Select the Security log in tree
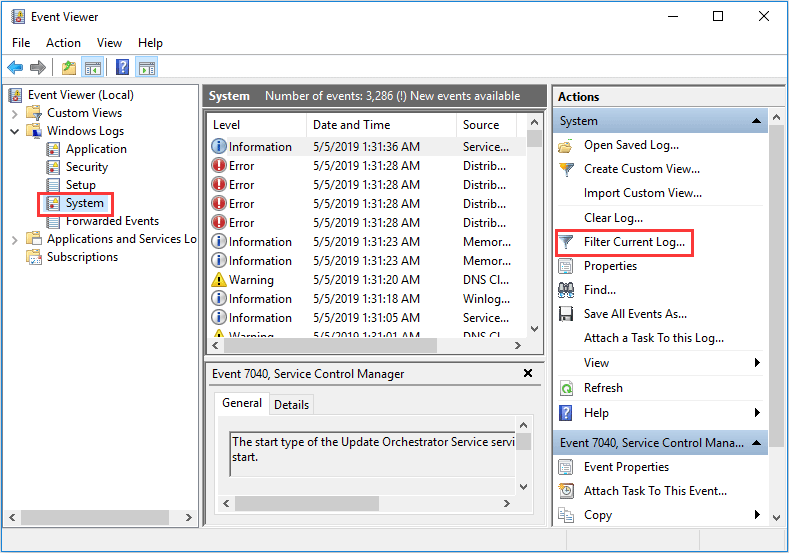Screen dimensions: 789x553 click(86, 167)
